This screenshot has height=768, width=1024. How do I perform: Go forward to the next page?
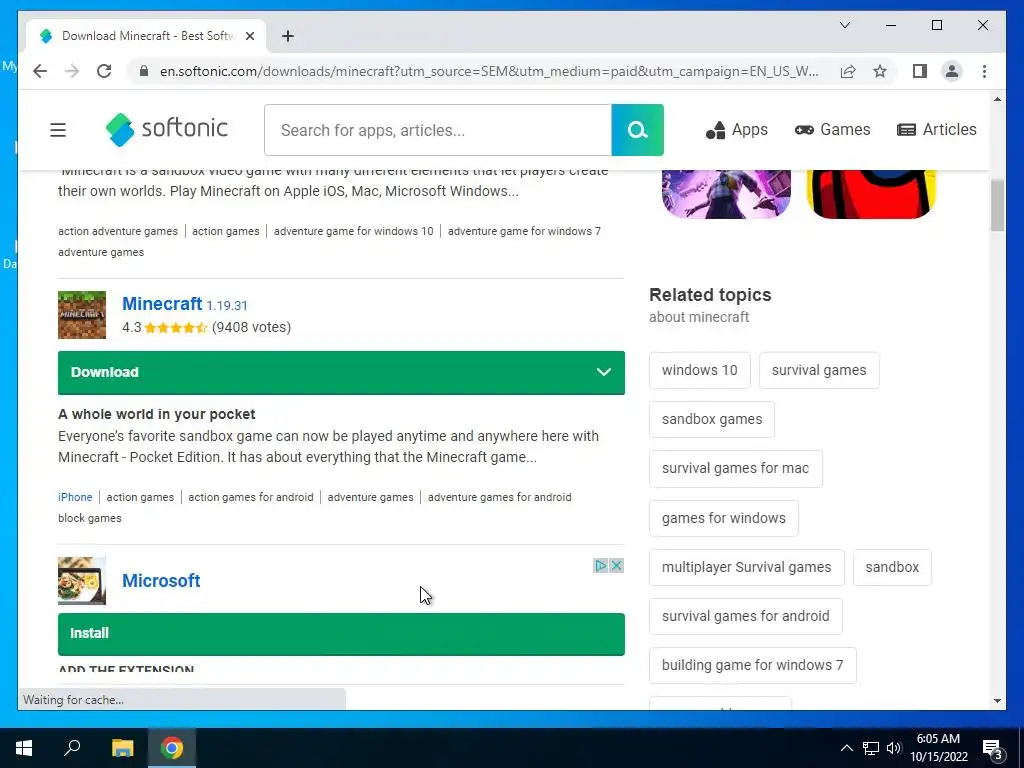[x=72, y=71]
